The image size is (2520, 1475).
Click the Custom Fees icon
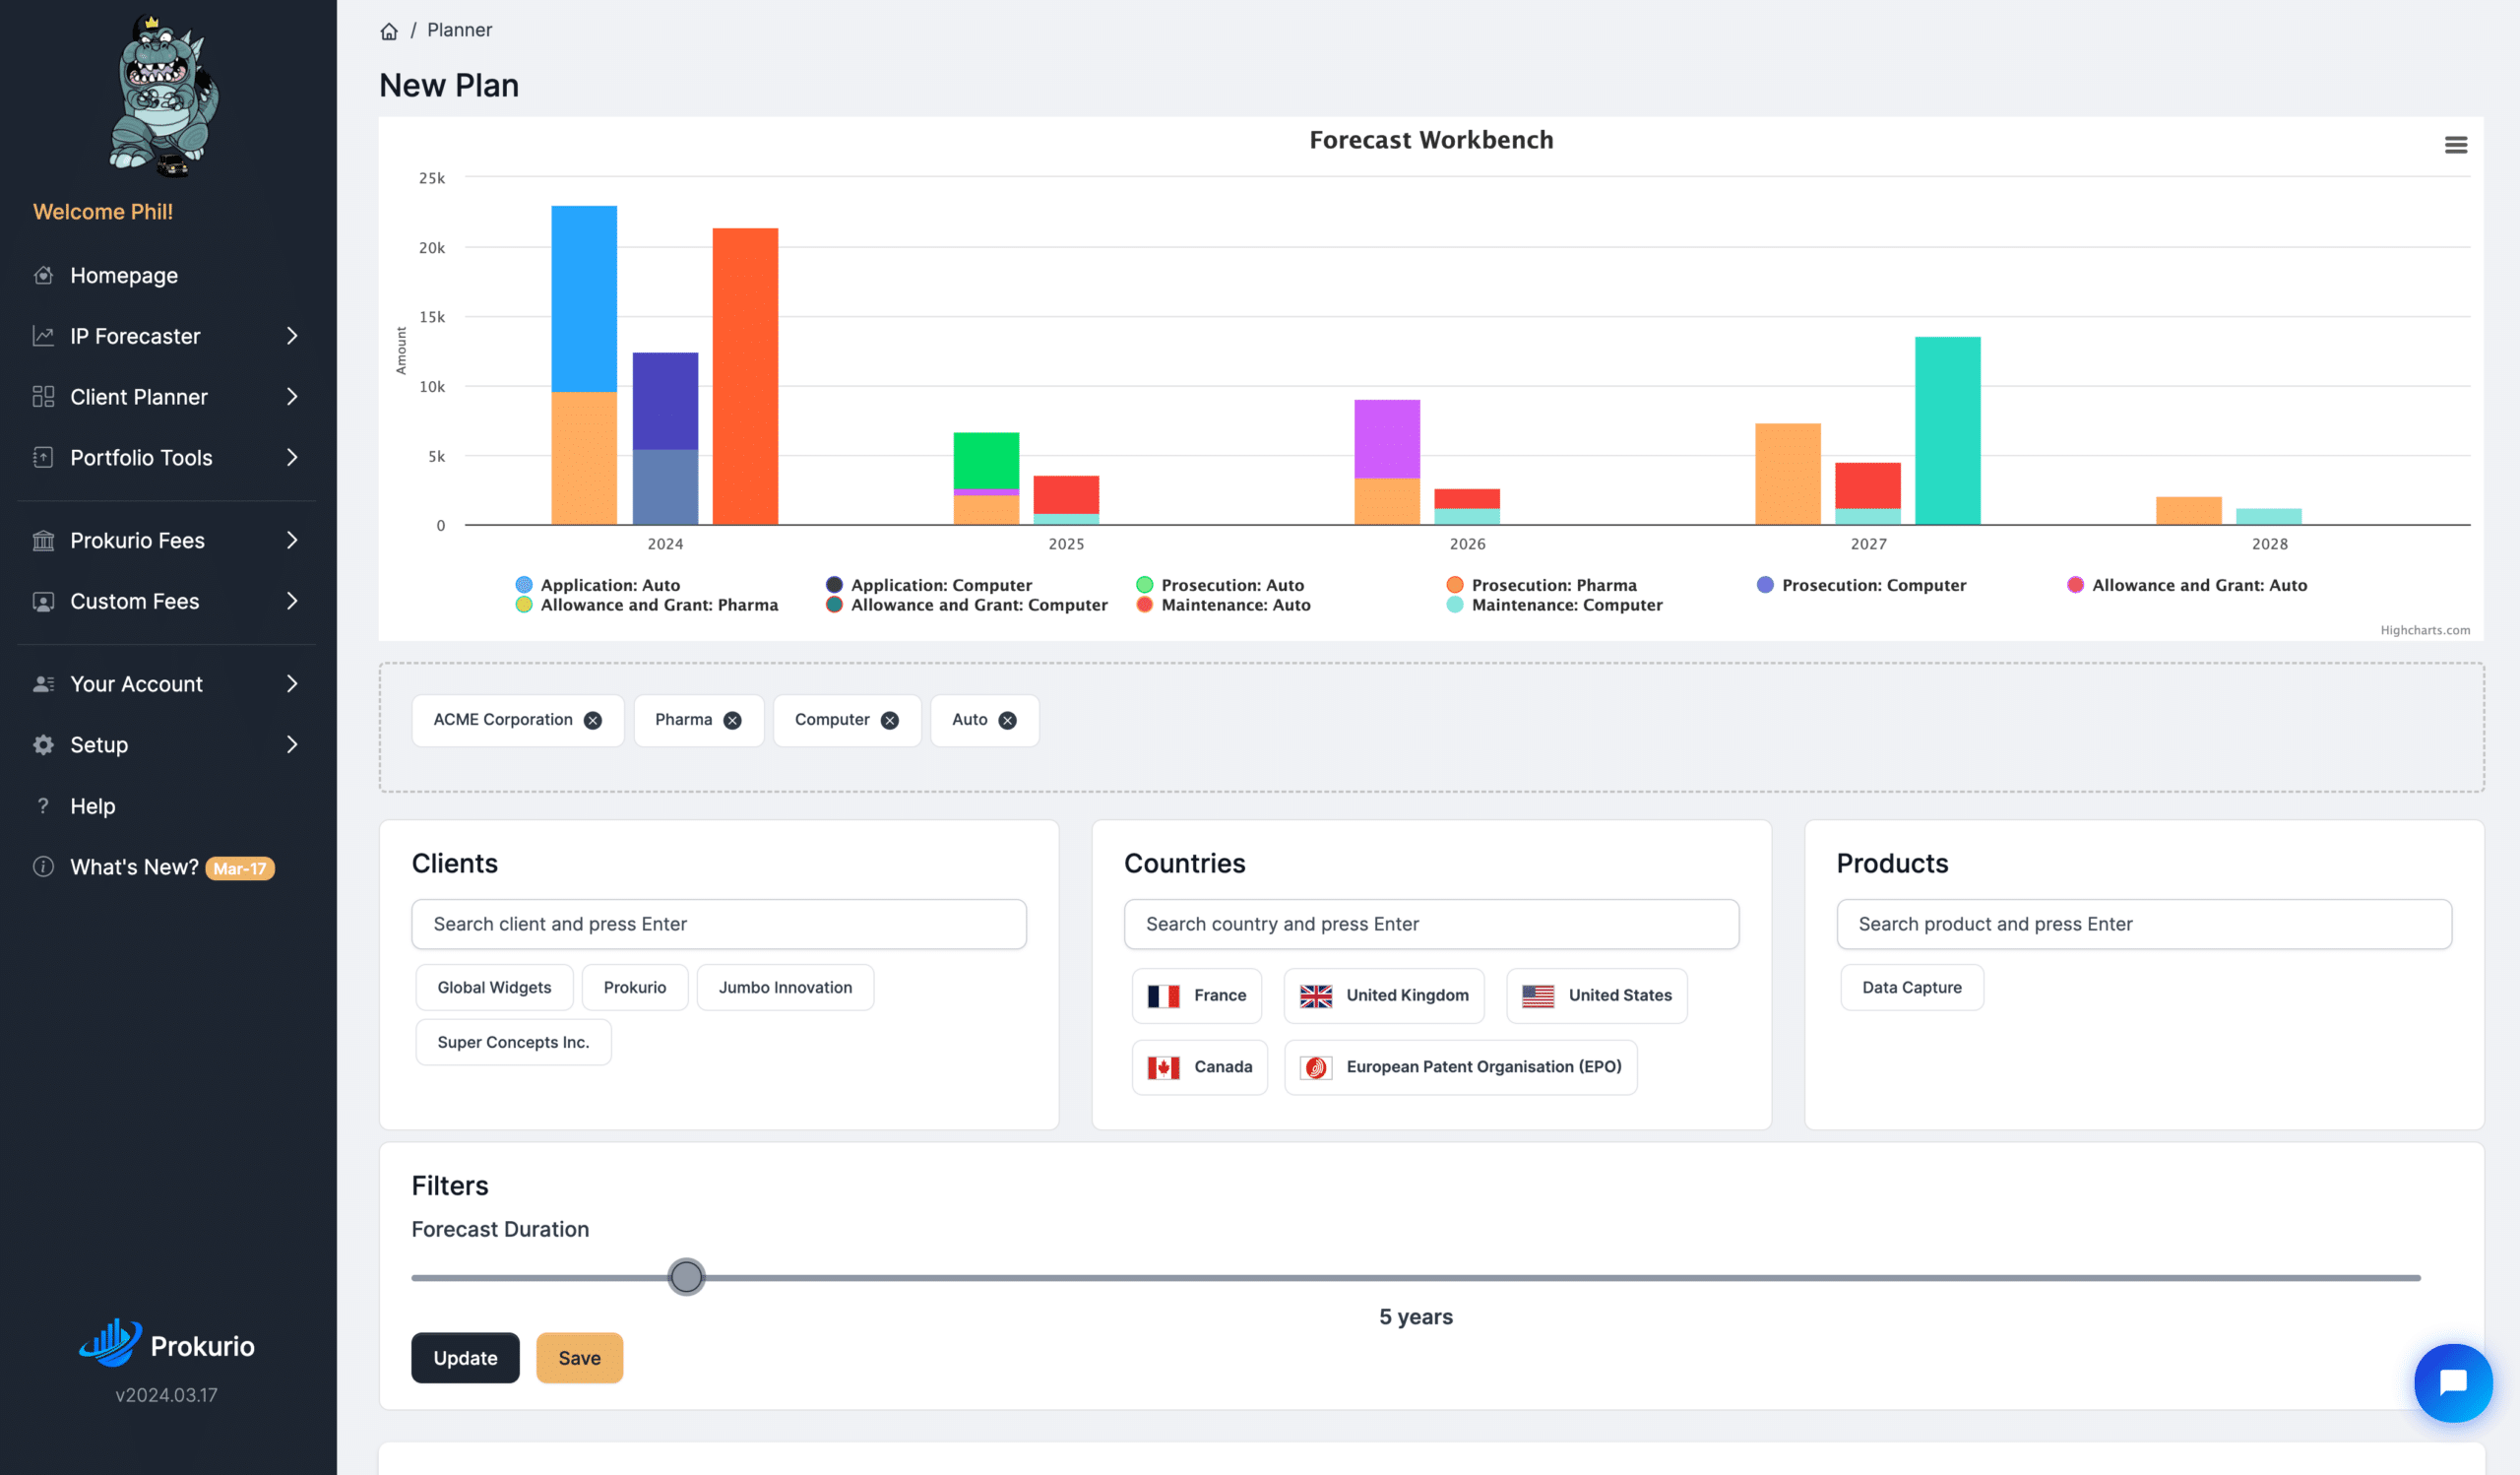pos(43,601)
